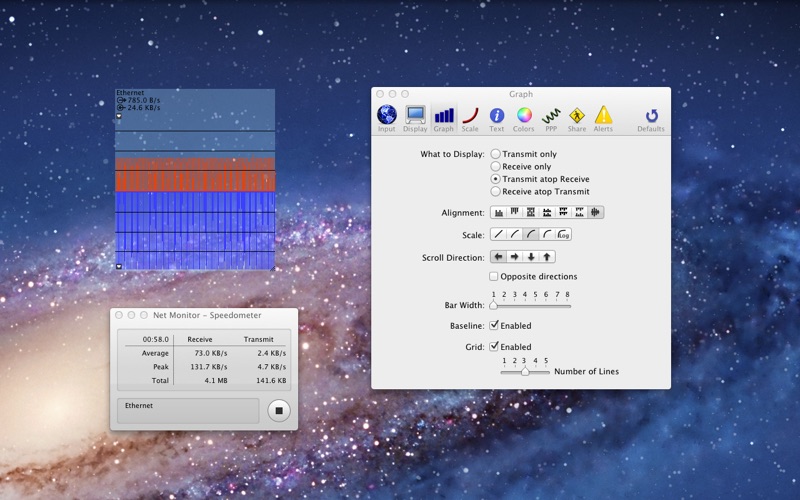
Task: Choose bottom-aligned bars in Alignment row
Action: tap(499, 212)
